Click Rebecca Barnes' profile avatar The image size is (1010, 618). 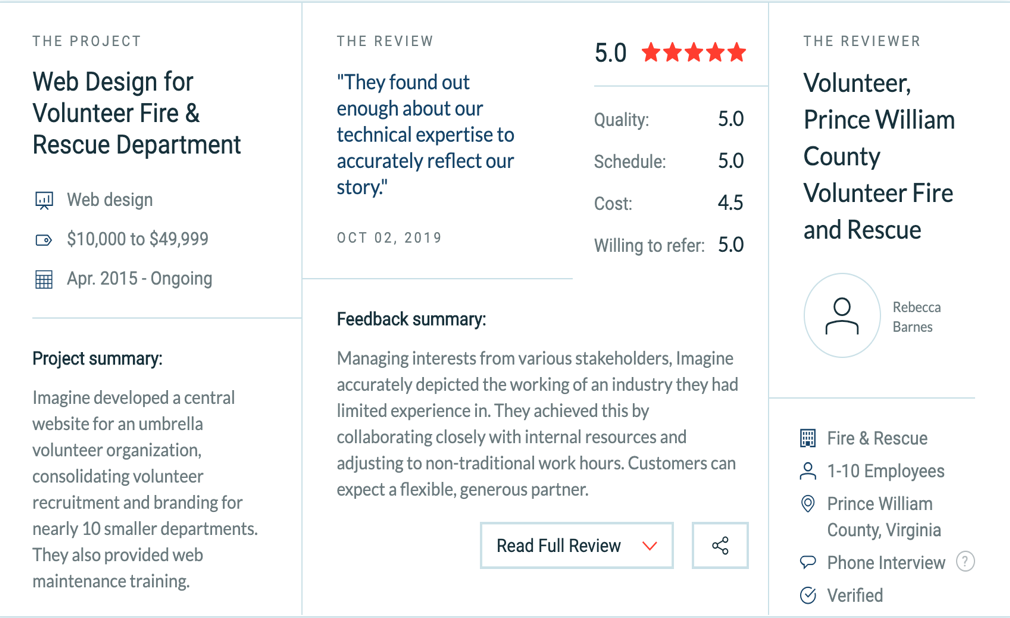coord(842,316)
